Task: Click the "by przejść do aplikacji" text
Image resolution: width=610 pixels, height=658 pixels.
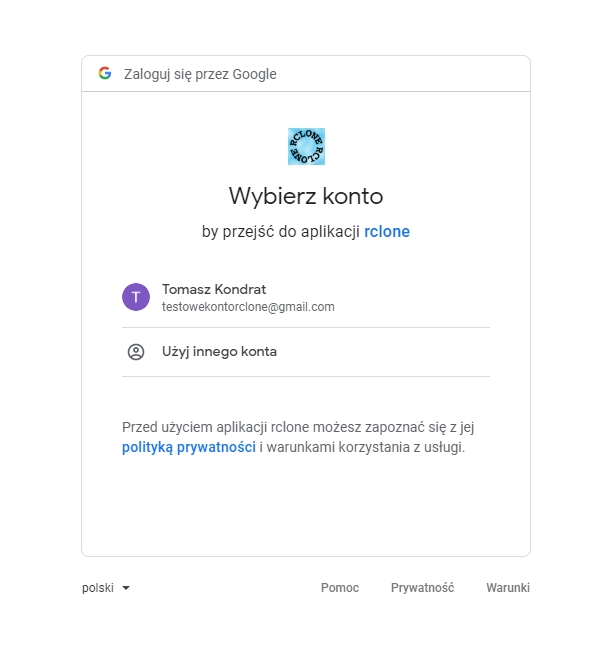Action: coord(281,231)
